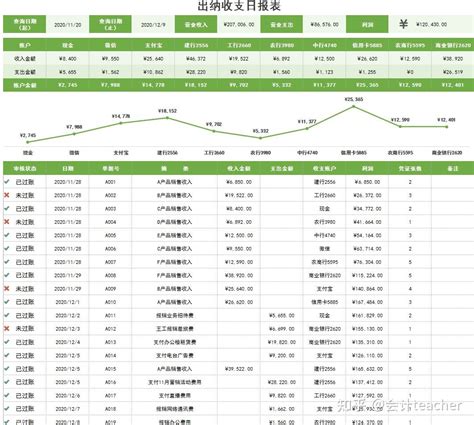Image resolution: width=474 pixels, height=425 pixels.
Task: Select the 未过账 status text in row A002
Action: [25, 195]
